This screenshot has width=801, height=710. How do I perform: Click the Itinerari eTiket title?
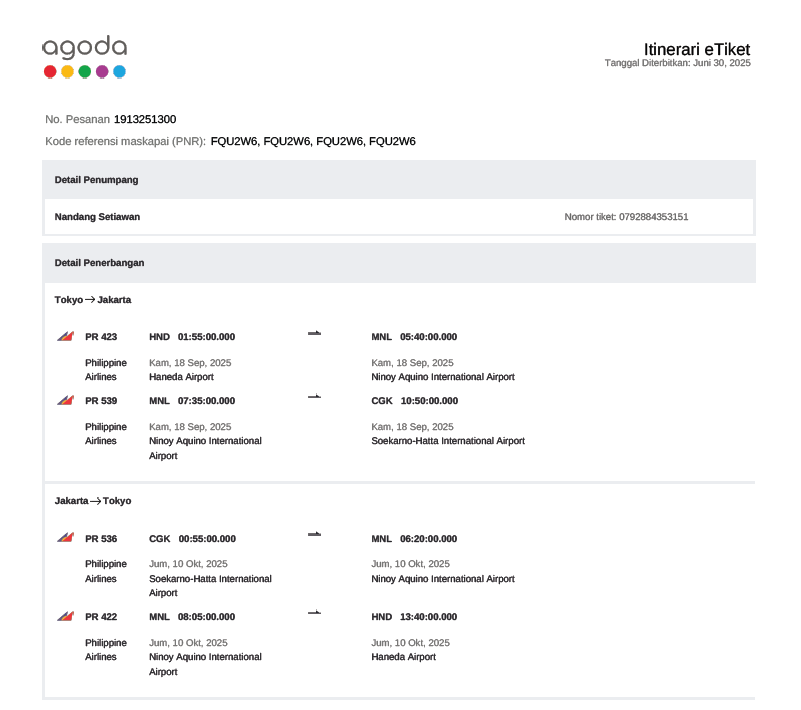697,49
